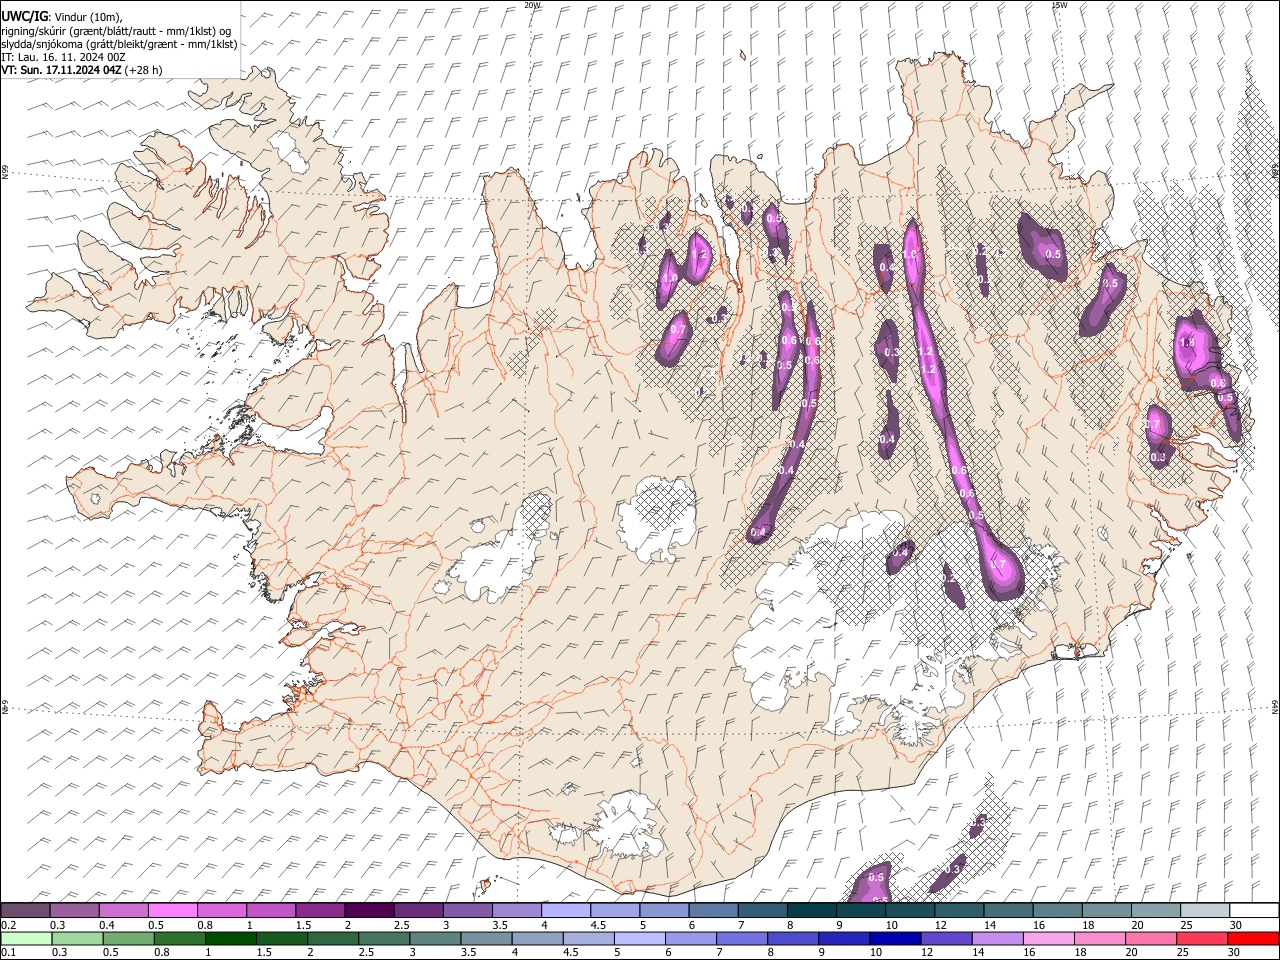Click the '20W' longitude label
This screenshot has width=1280, height=960.
tap(532, 5)
